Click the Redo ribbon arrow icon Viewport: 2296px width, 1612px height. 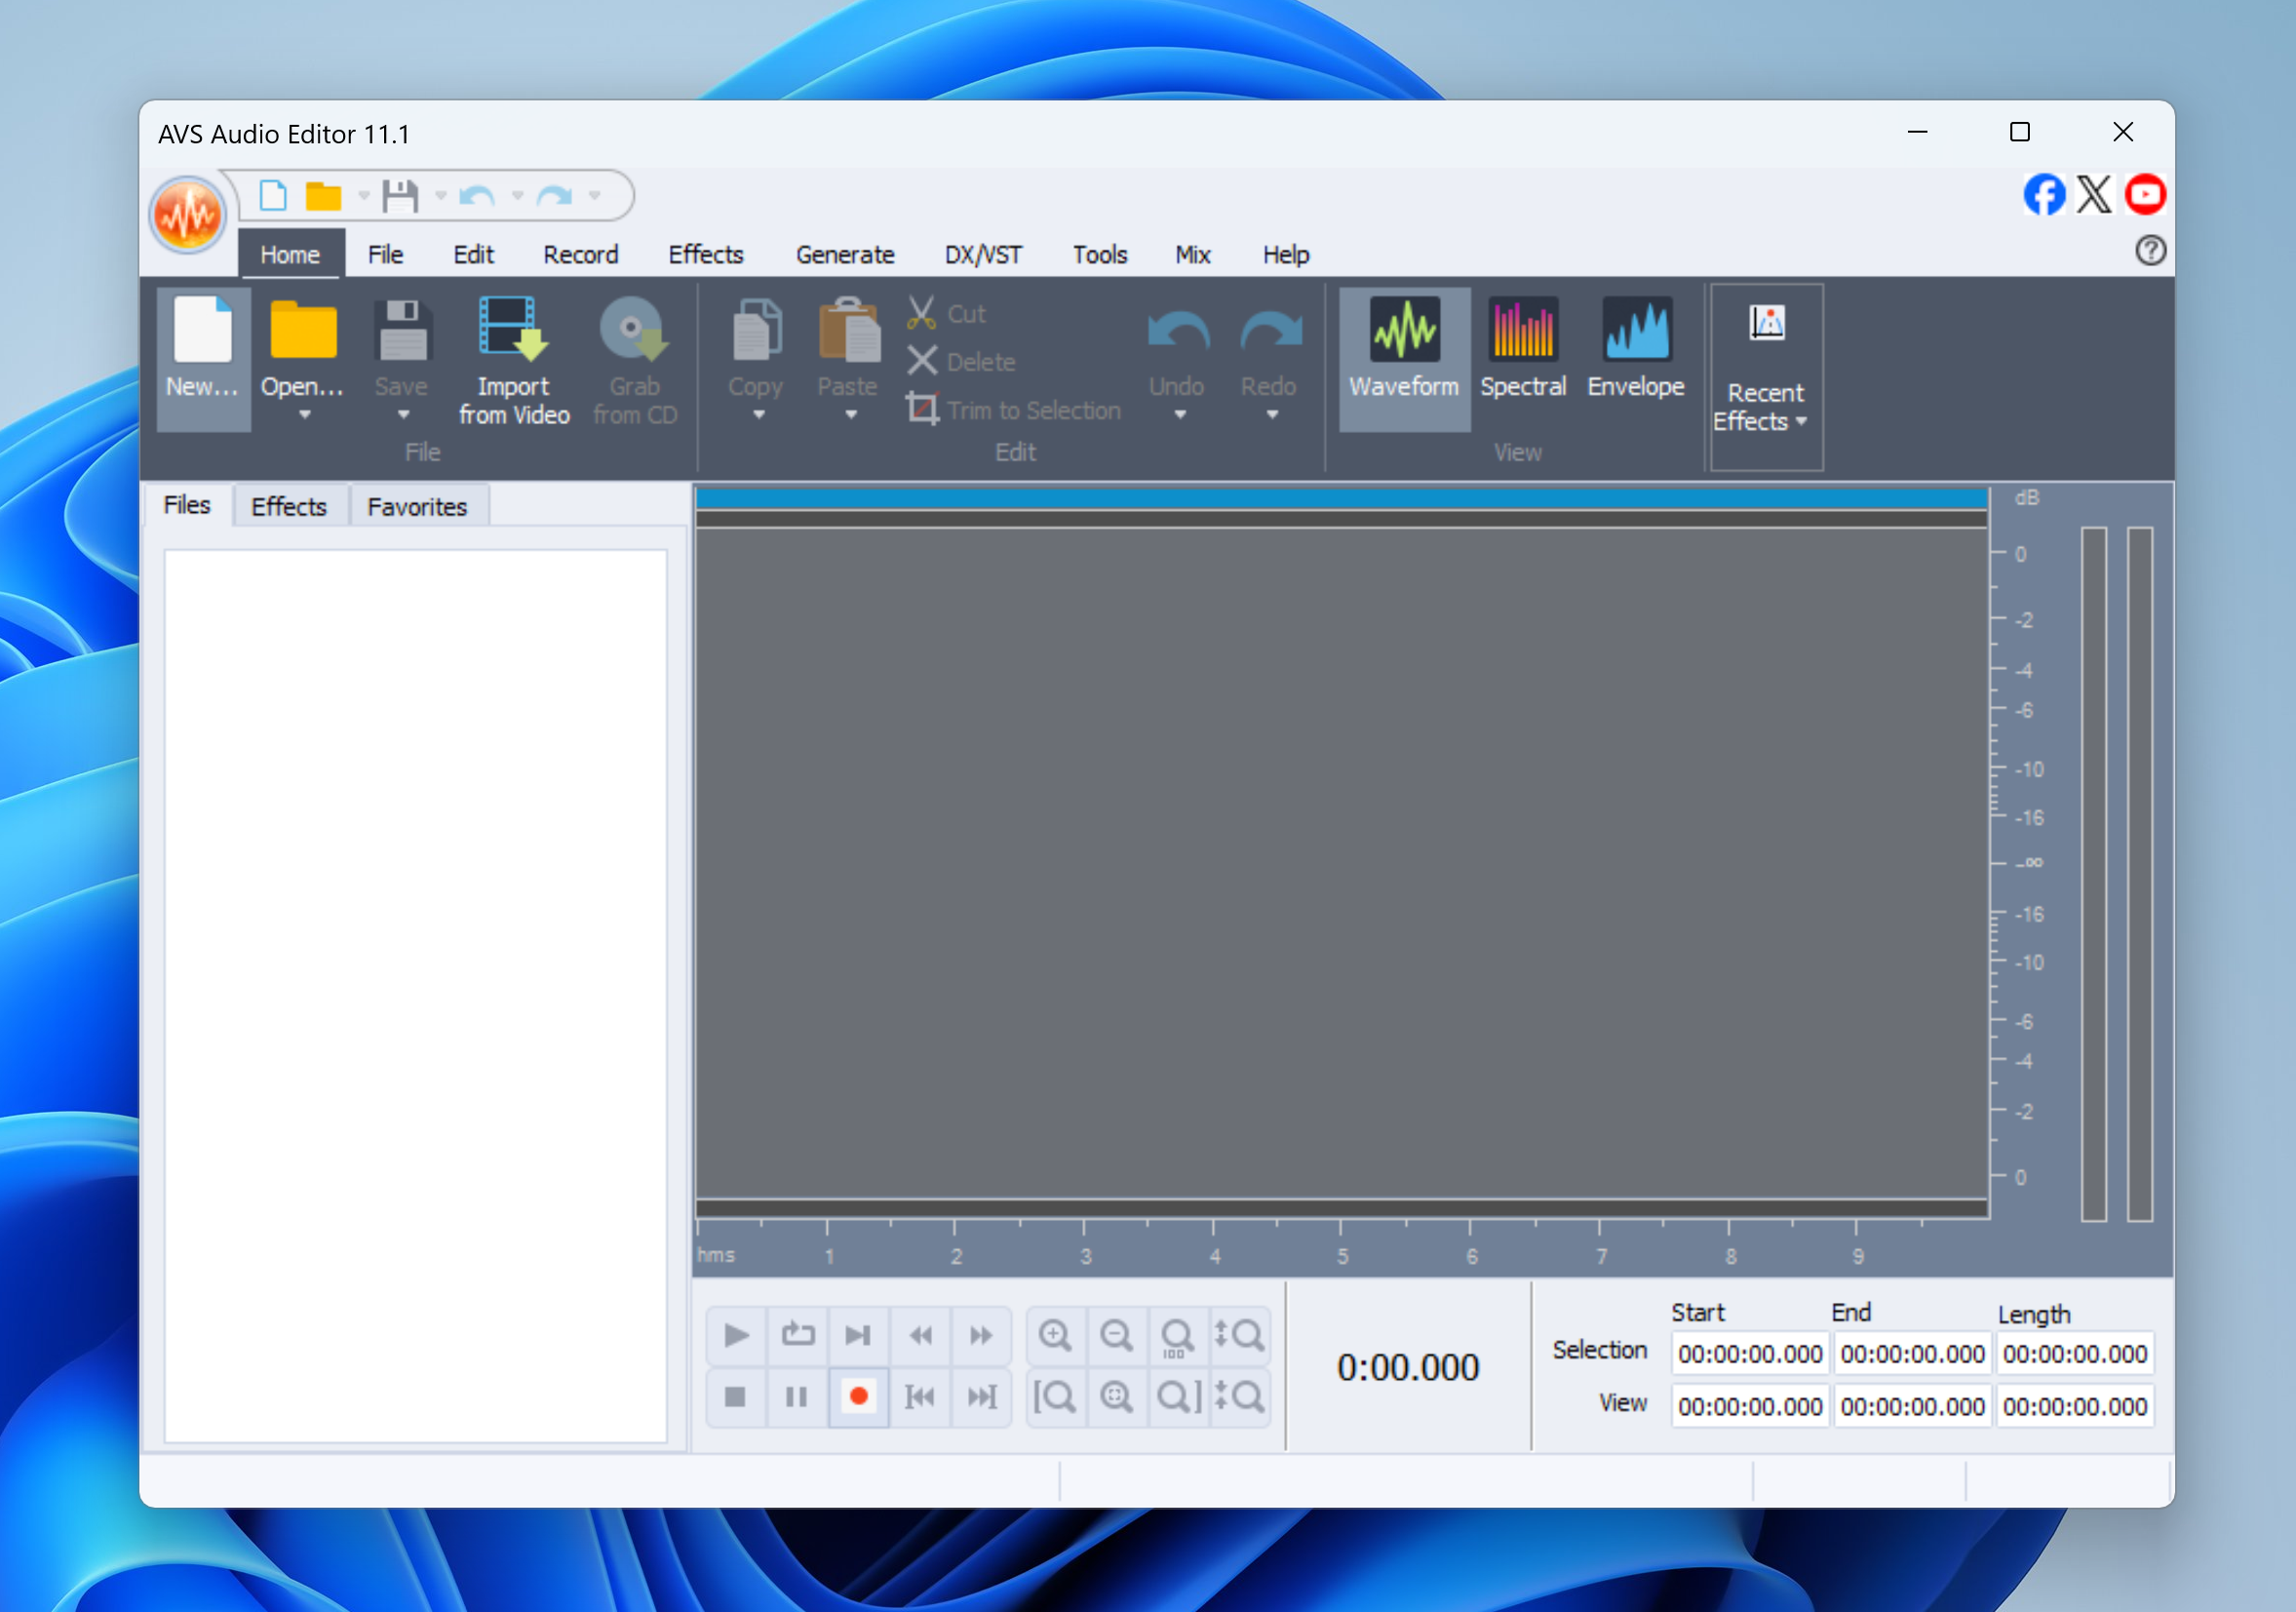[1270, 332]
